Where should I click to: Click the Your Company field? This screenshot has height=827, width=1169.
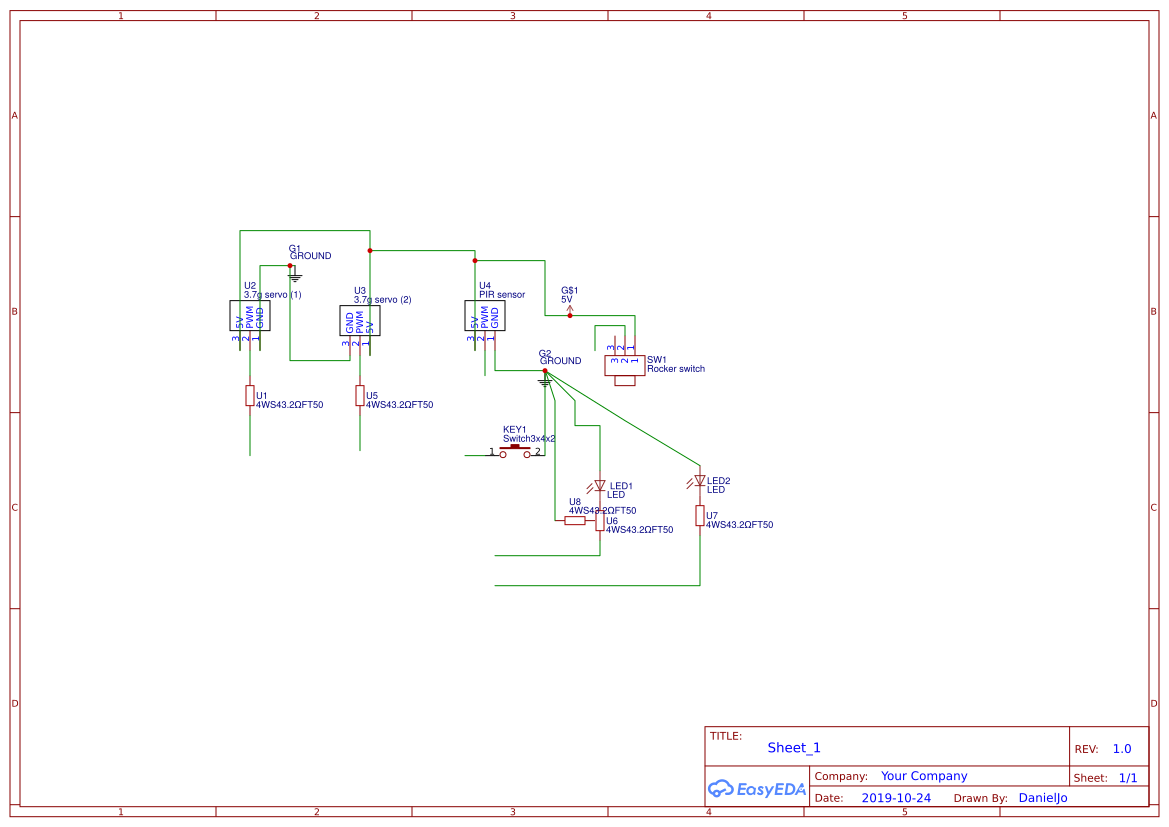coord(923,775)
